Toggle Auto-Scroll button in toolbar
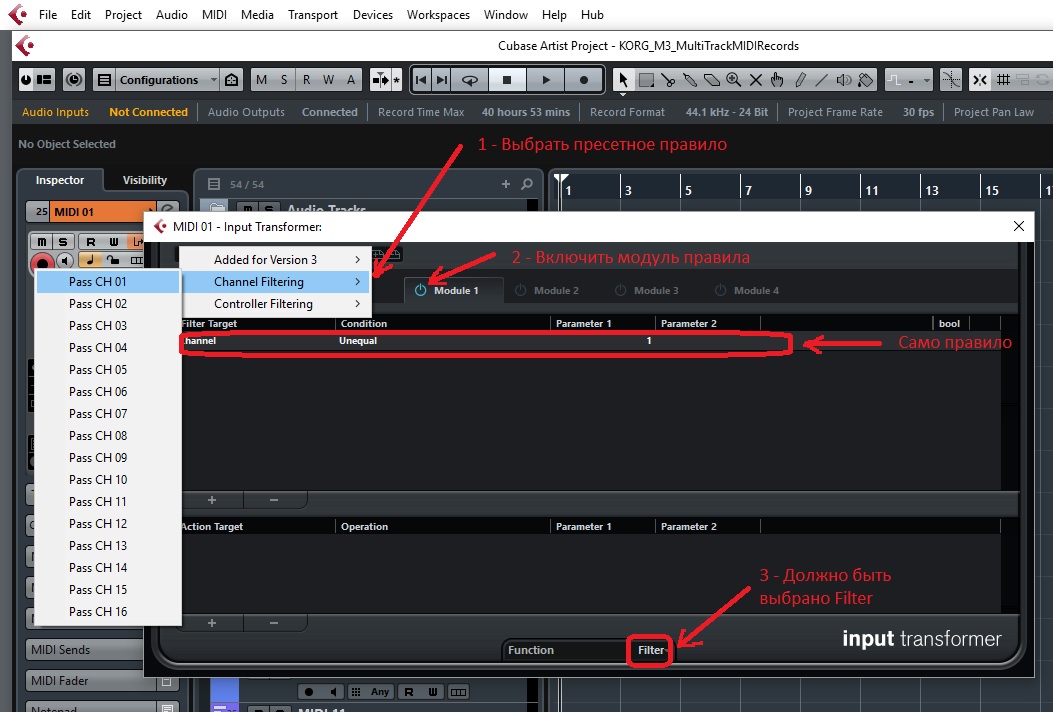1053x712 pixels. (x=381, y=80)
